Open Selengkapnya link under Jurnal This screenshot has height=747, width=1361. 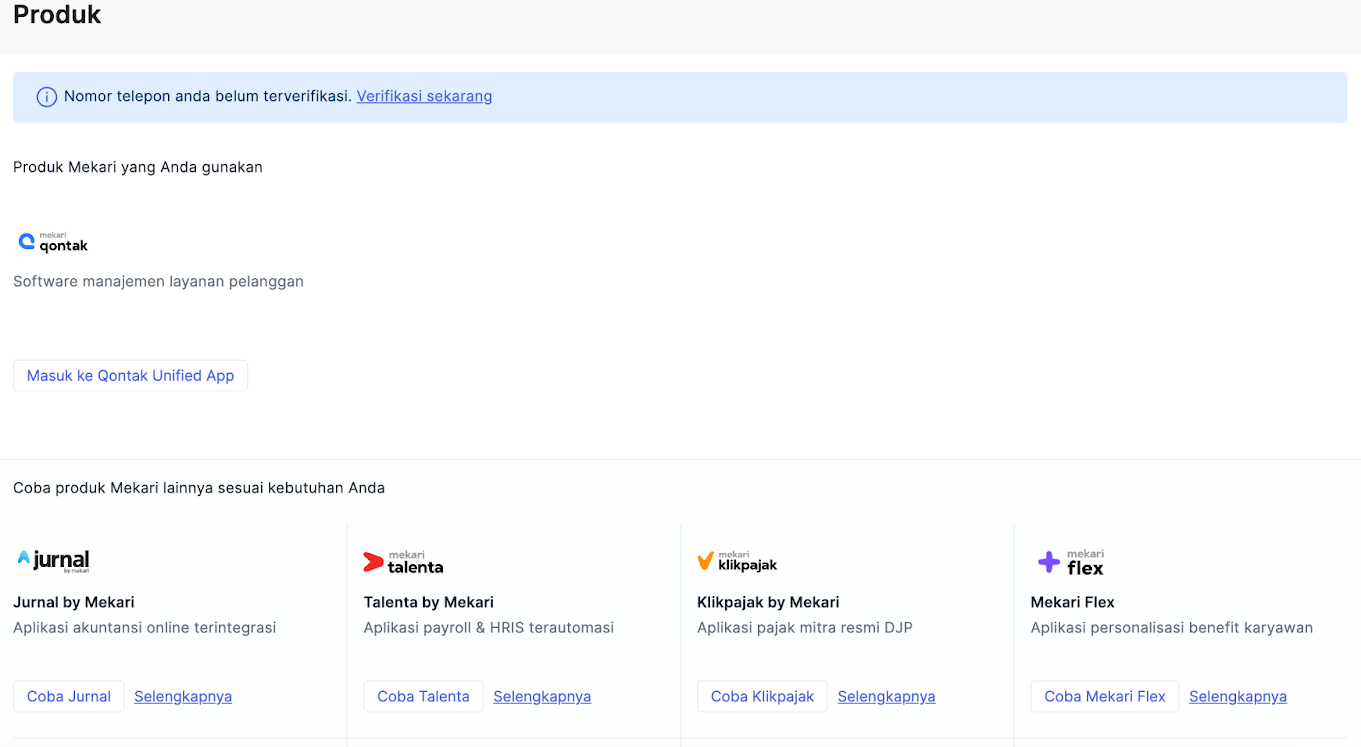coord(183,696)
